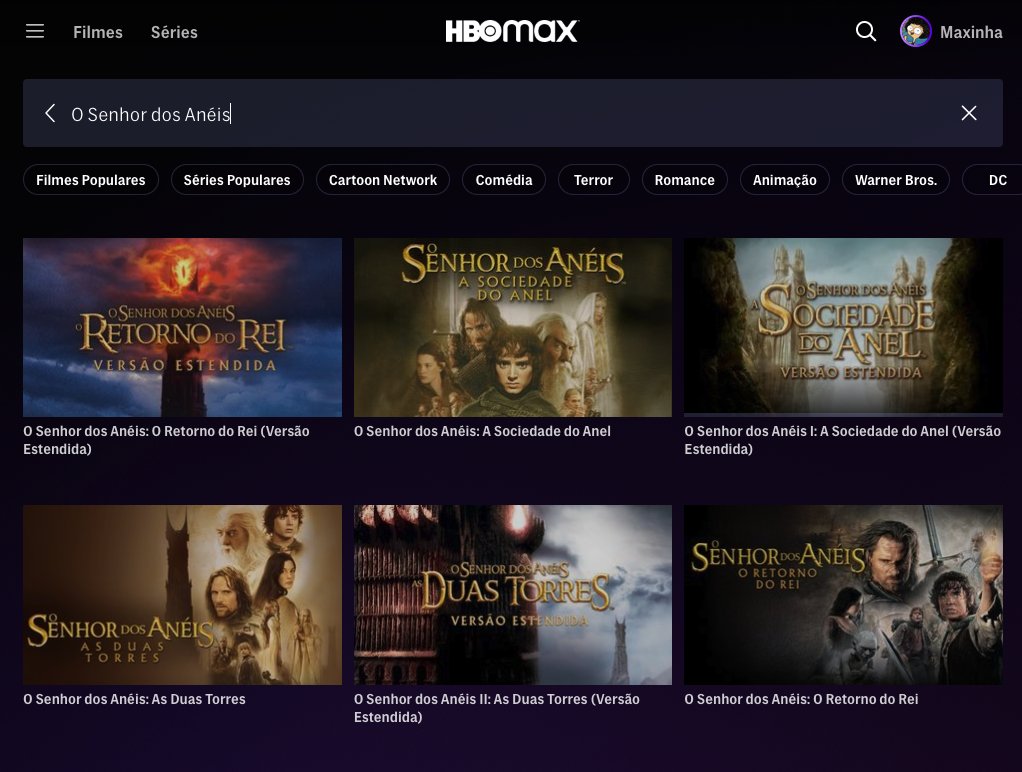Click title text O Senhor dos Anéis: A Sociedade do Anel
This screenshot has height=772, width=1022.
(482, 431)
